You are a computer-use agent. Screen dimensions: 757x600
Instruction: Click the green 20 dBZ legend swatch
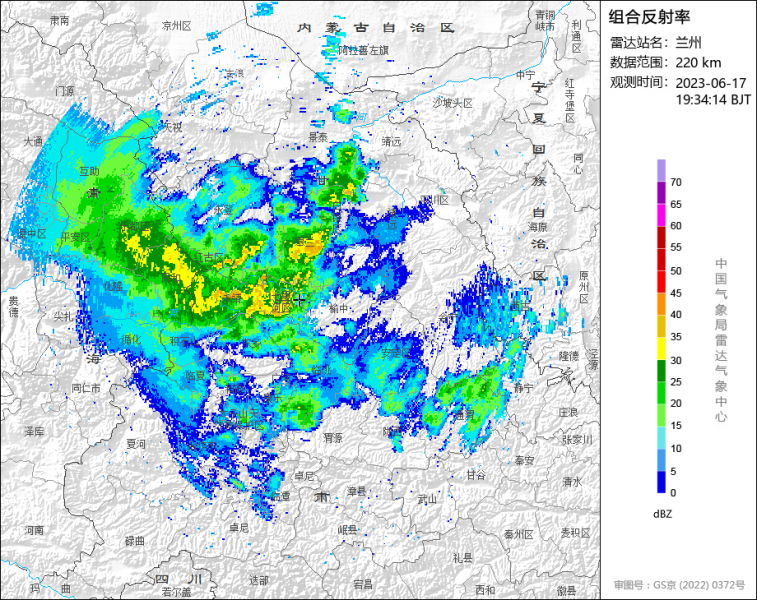point(661,393)
